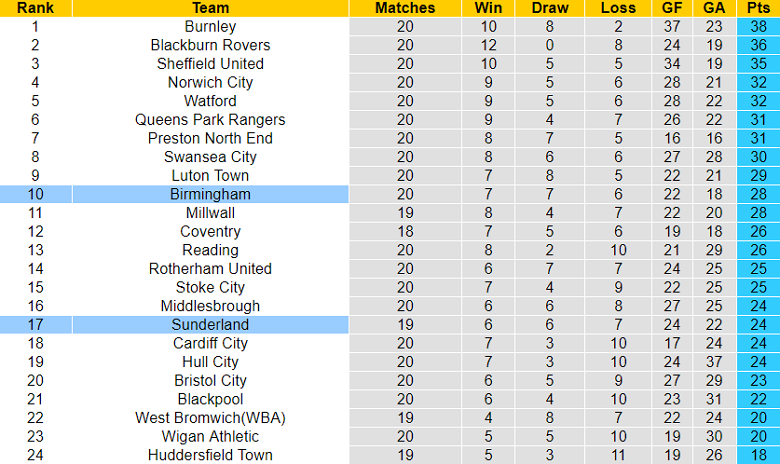The height and width of the screenshot is (464, 780).
Task: Select the highlighted Birmingham row
Action: point(210,194)
